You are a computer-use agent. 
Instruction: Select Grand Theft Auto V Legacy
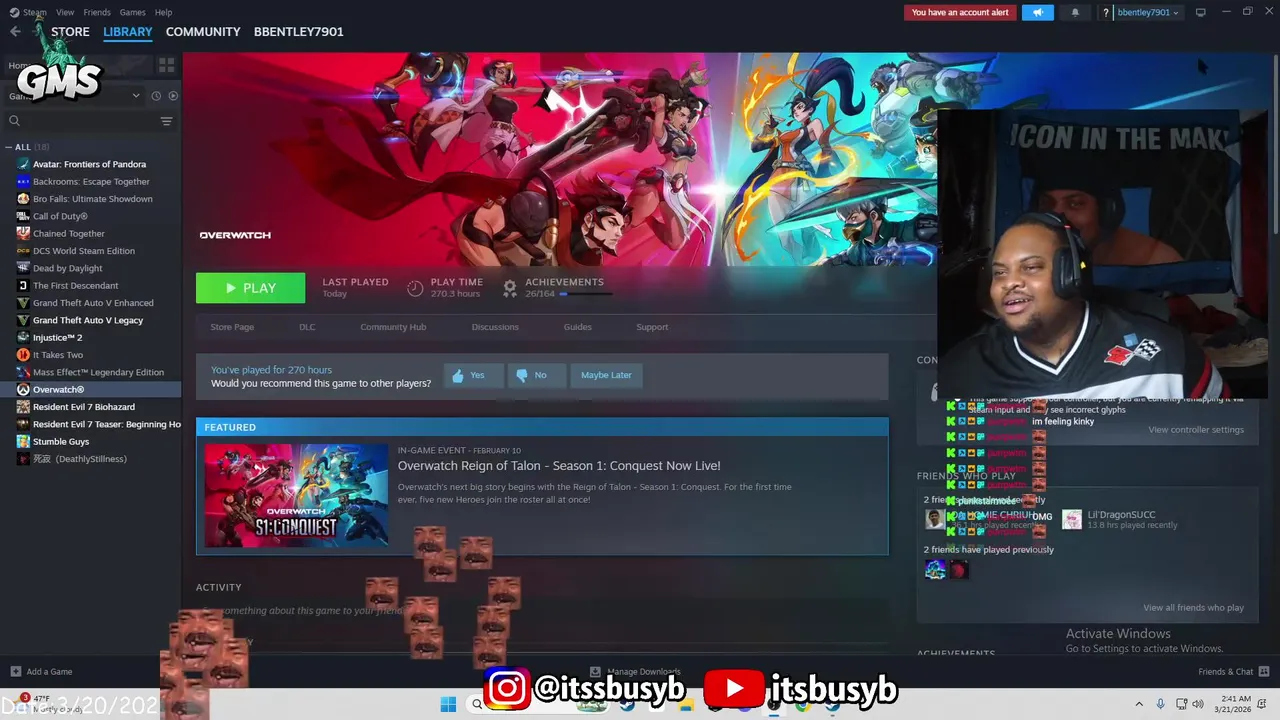point(88,320)
